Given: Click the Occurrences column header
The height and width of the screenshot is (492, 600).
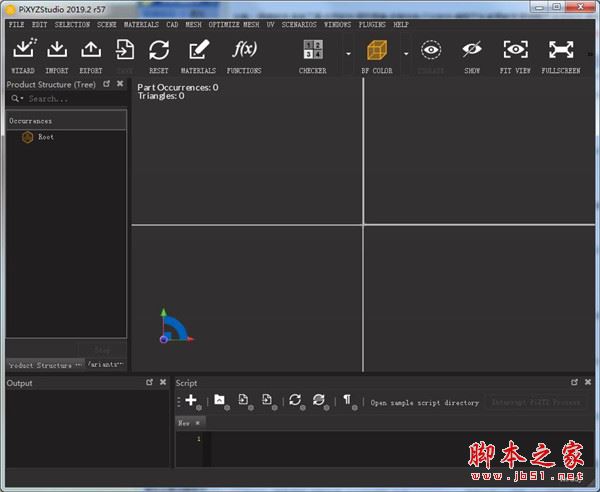Looking at the screenshot, I should (x=66, y=121).
